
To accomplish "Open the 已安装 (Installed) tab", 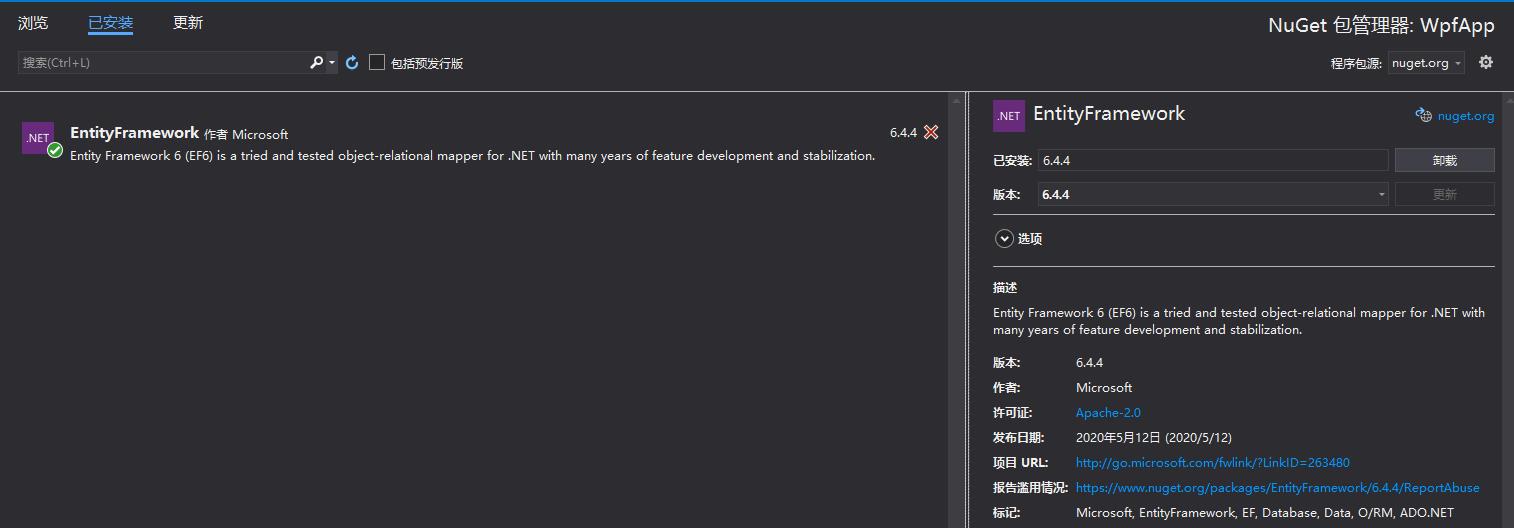I will [x=110, y=22].
